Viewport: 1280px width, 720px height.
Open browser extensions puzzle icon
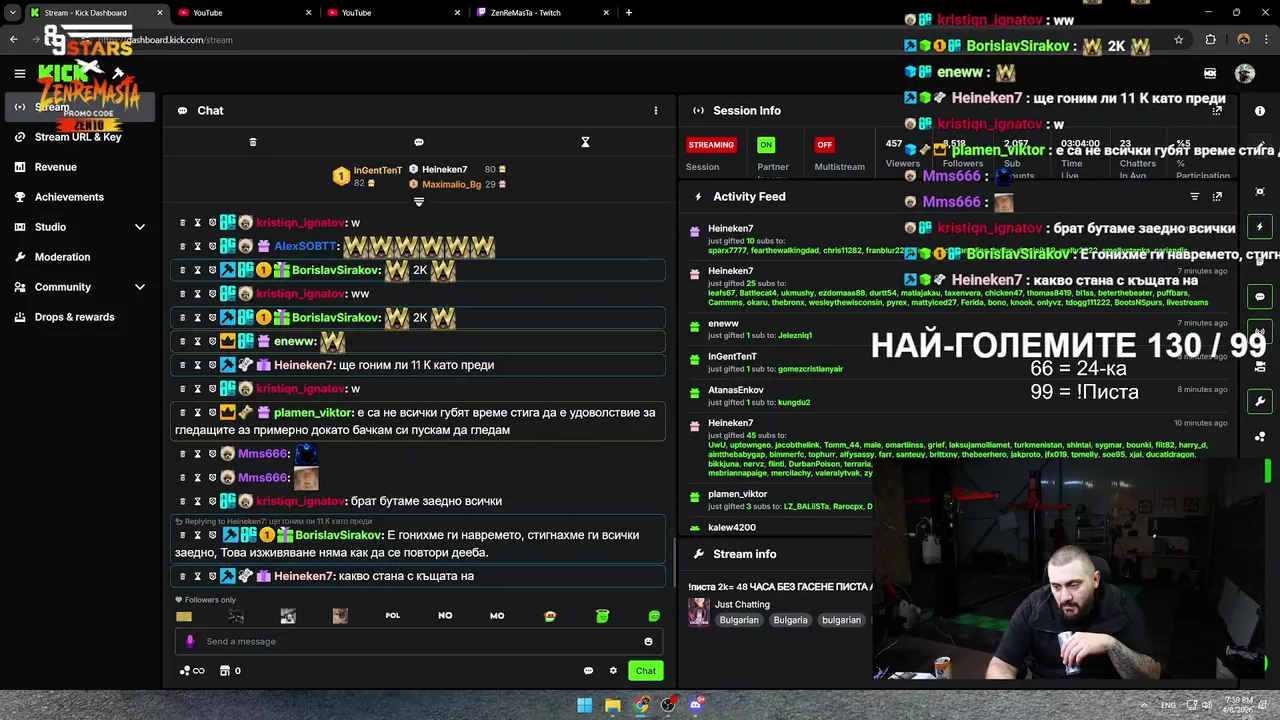[x=1210, y=40]
